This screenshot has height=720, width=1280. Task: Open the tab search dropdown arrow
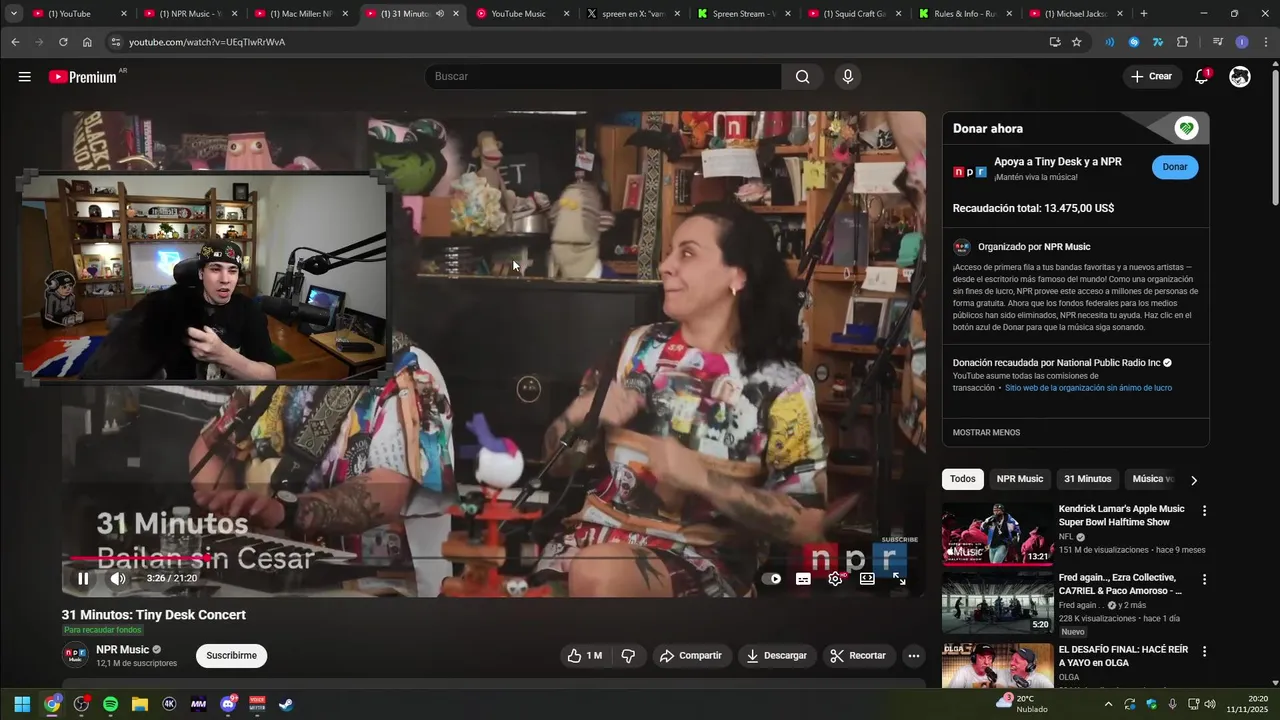tap(14, 14)
